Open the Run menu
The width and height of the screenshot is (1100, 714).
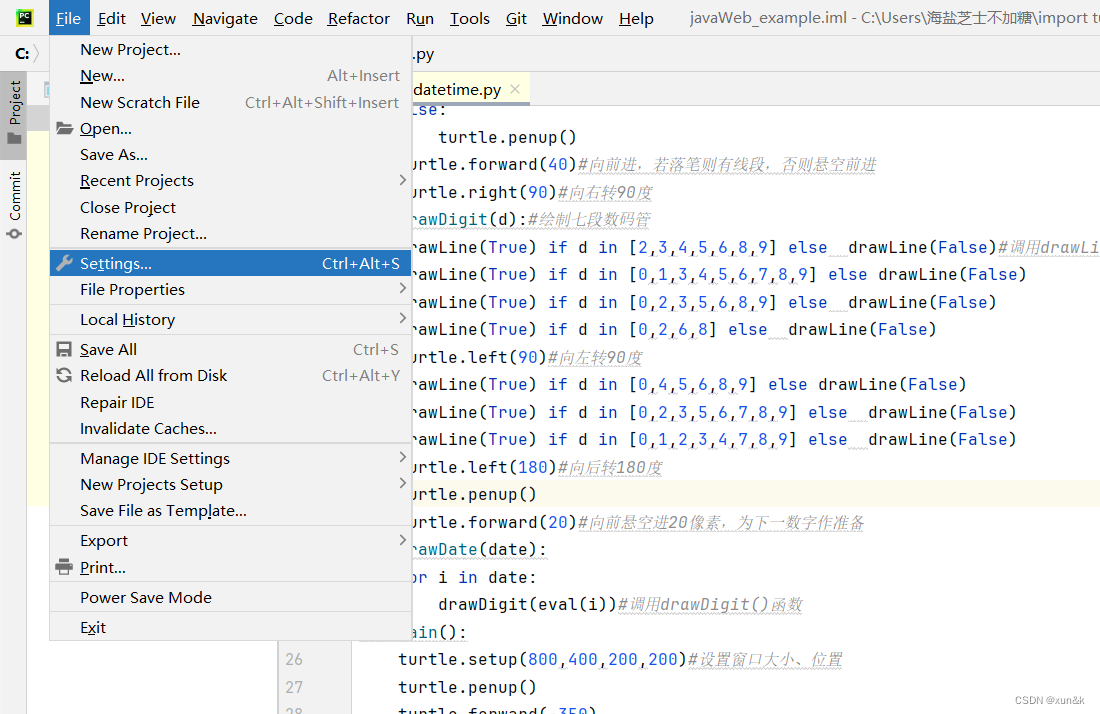coord(419,17)
